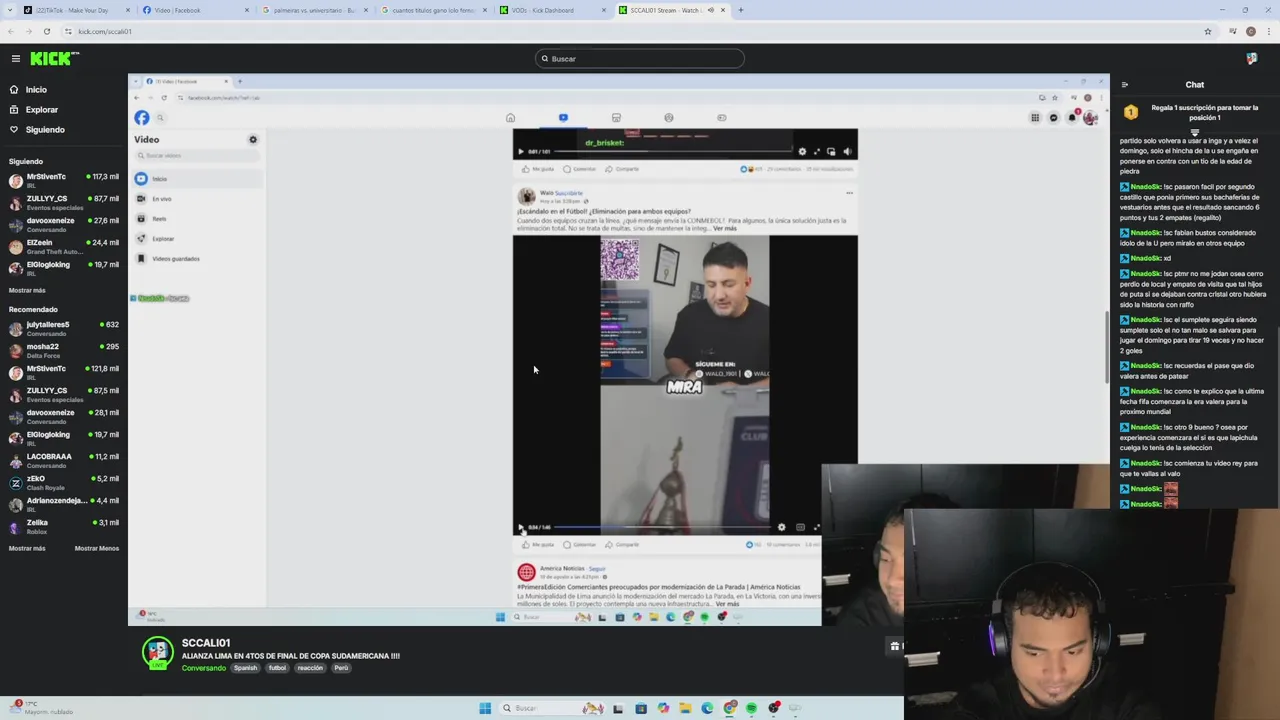The height and width of the screenshot is (720, 1280).
Task: Open Facebook notifications bell
Action: point(1072,118)
